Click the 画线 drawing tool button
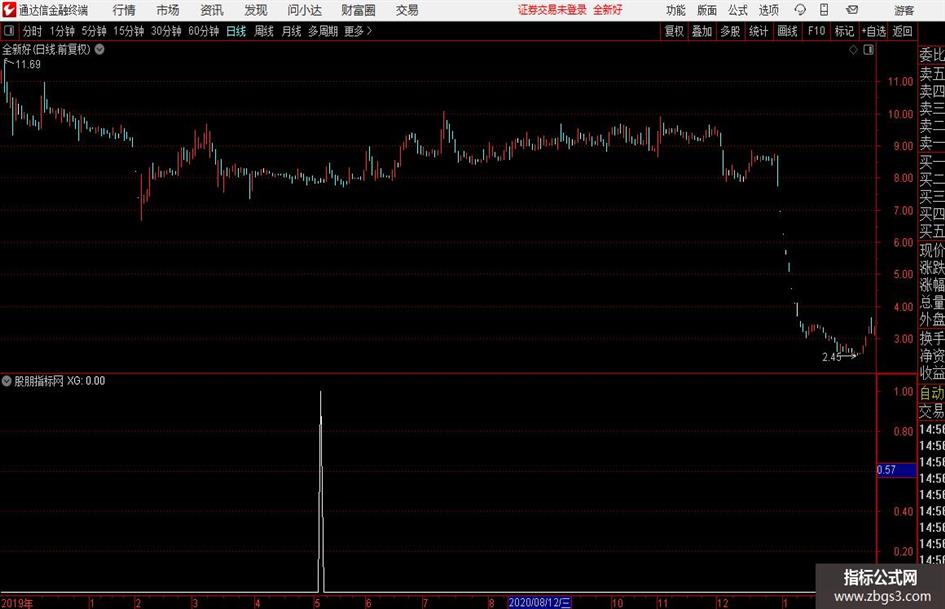Screen dimensions: 945x609 (787, 31)
